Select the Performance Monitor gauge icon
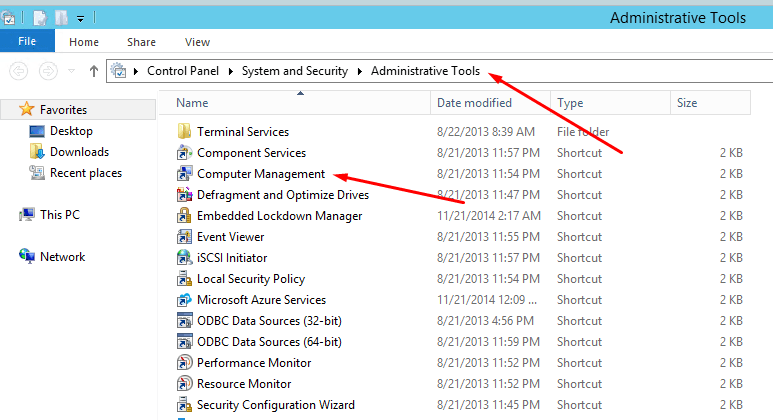 point(184,362)
